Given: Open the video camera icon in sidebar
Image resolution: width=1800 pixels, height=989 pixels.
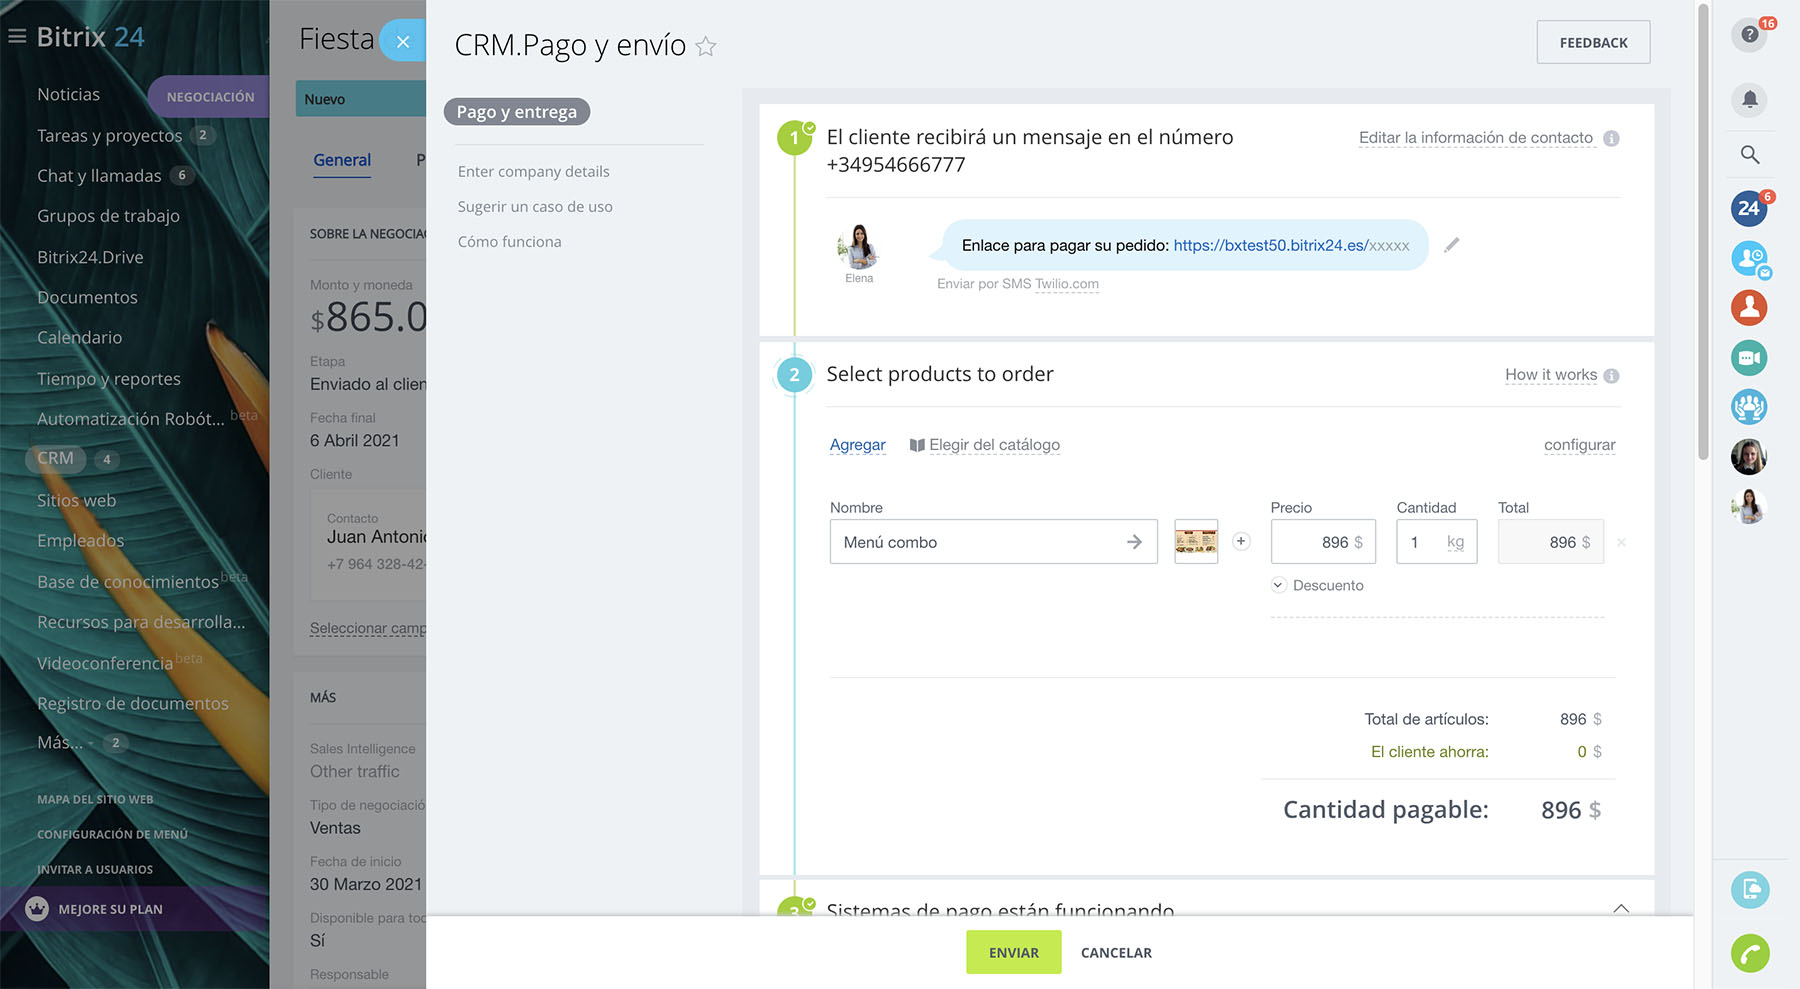Looking at the screenshot, I should pyautogui.click(x=1749, y=358).
